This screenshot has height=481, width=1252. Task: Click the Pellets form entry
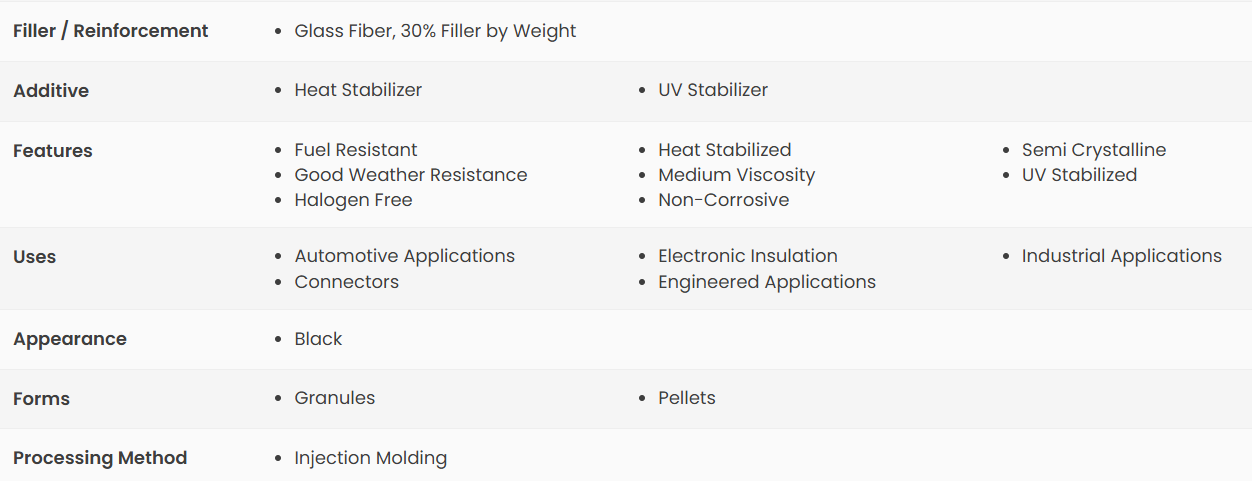(x=687, y=398)
